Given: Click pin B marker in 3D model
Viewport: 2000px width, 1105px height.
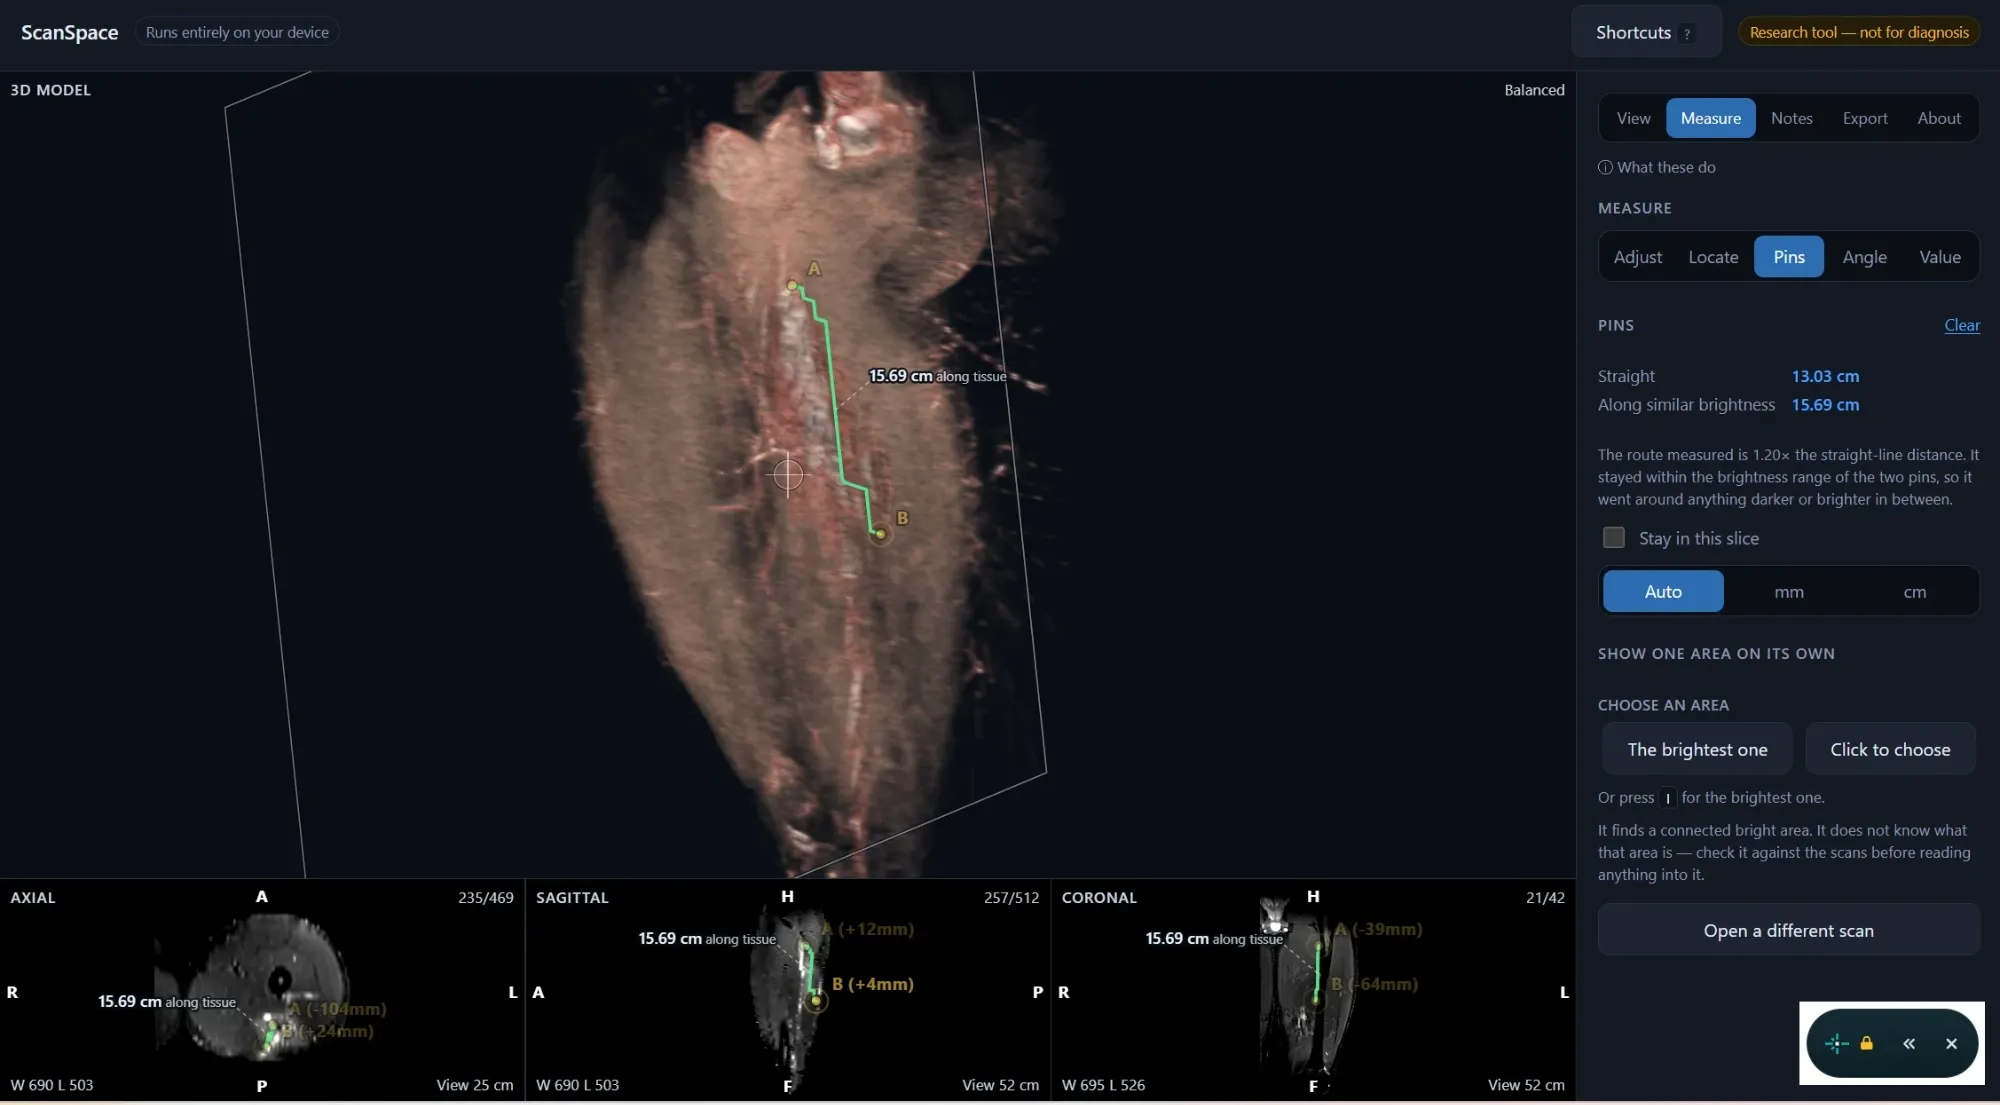Looking at the screenshot, I should (x=880, y=535).
